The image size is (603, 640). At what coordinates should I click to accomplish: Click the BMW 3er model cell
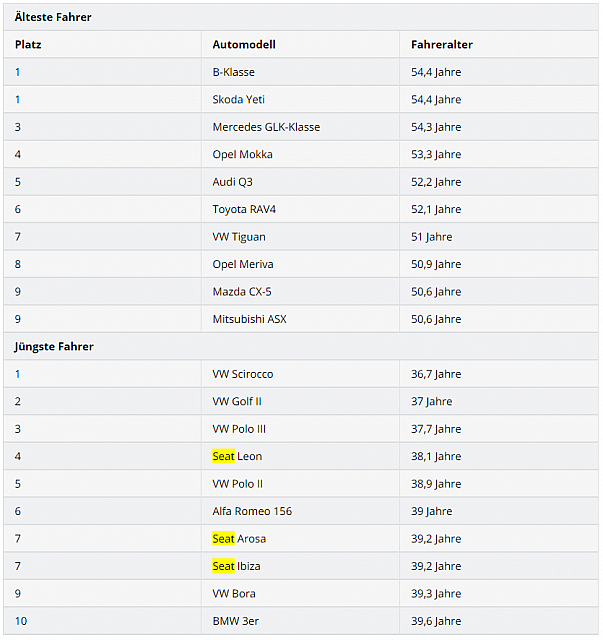(x=235, y=621)
